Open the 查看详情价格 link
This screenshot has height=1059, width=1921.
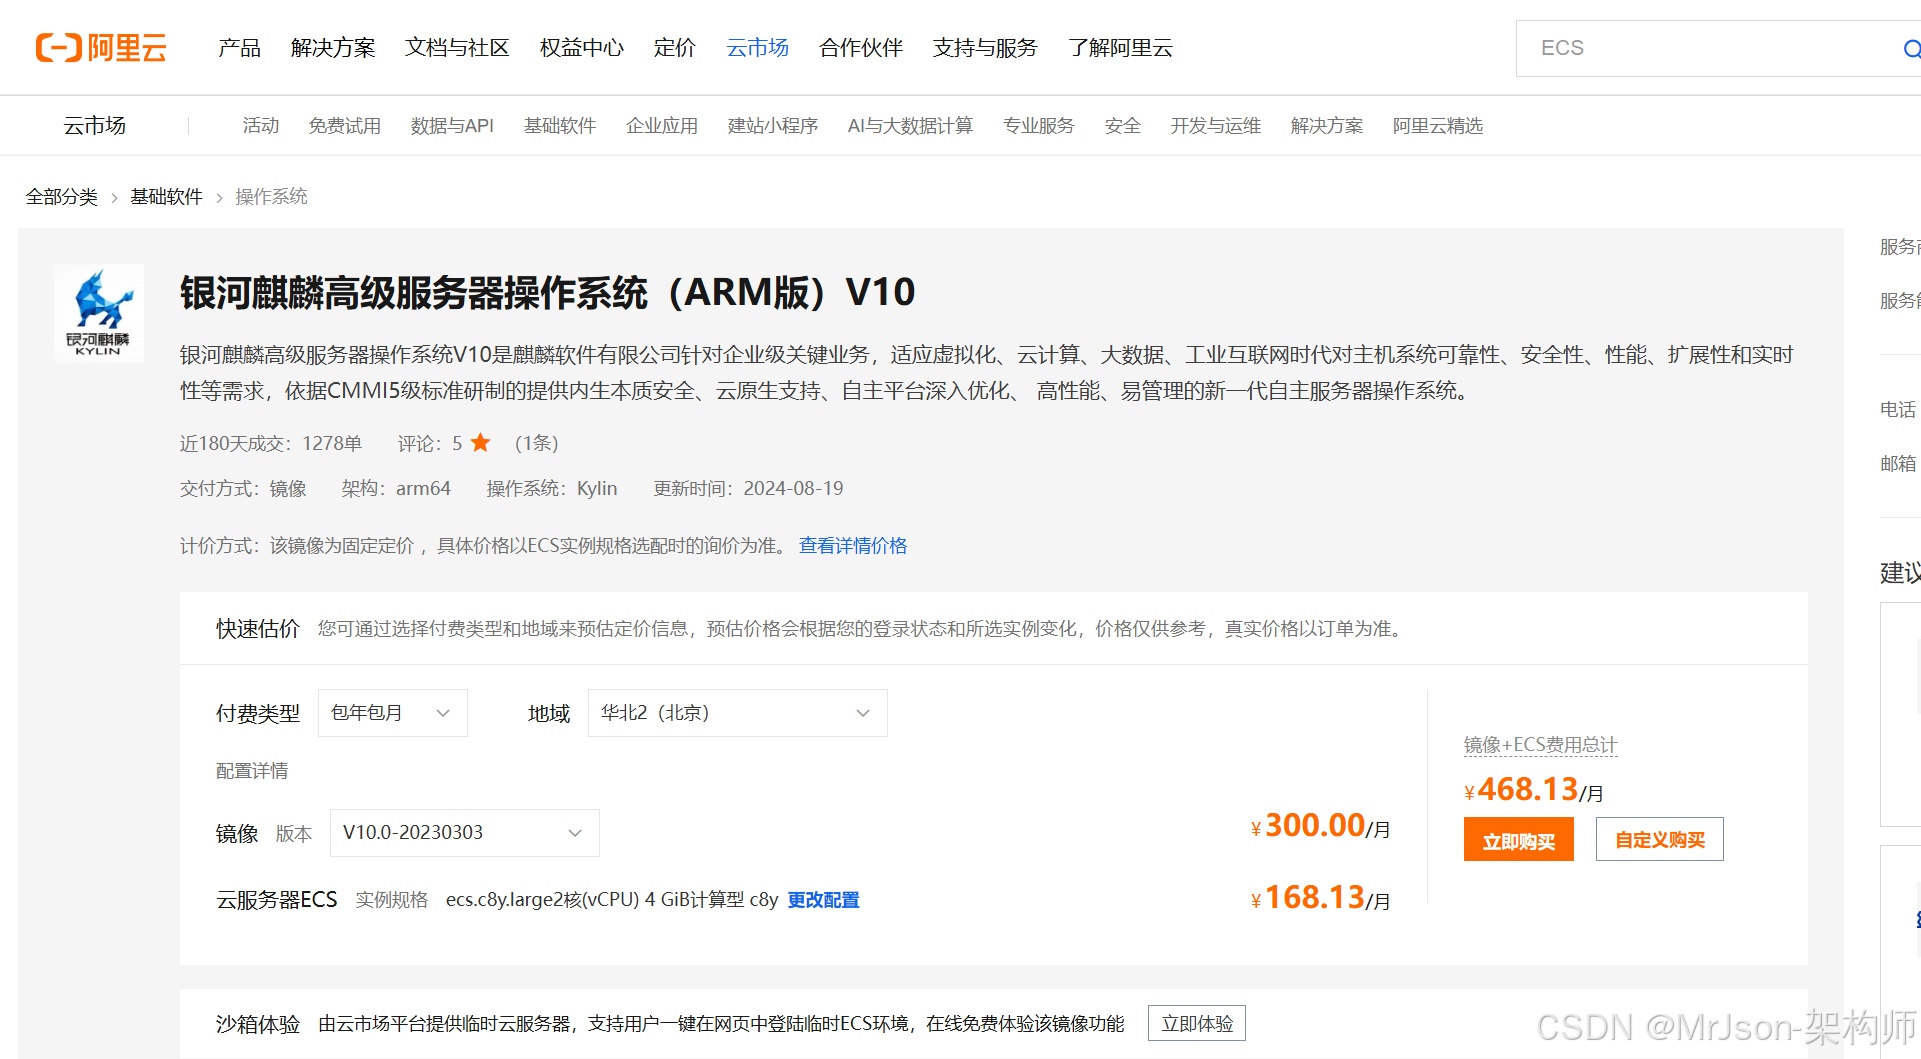click(853, 546)
